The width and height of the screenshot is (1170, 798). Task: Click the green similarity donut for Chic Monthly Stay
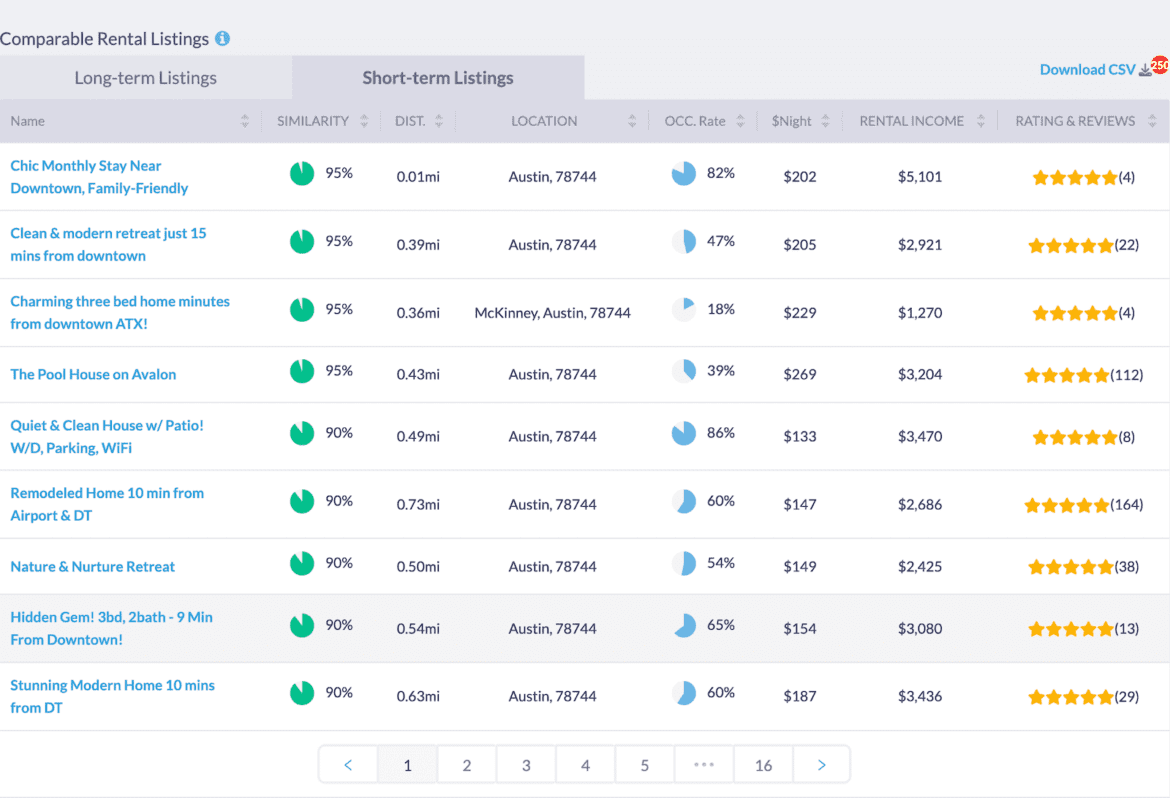[301, 173]
